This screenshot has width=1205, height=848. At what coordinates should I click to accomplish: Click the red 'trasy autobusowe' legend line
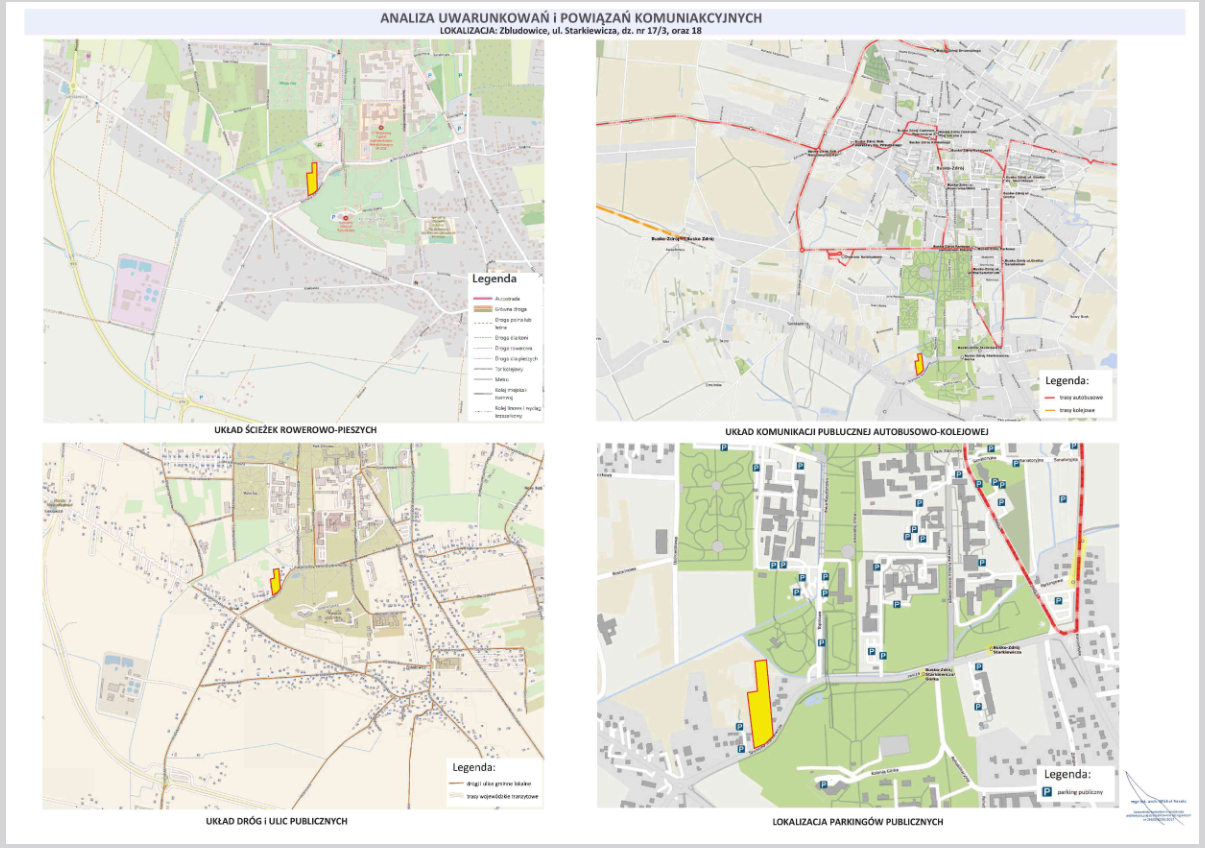click(1049, 397)
